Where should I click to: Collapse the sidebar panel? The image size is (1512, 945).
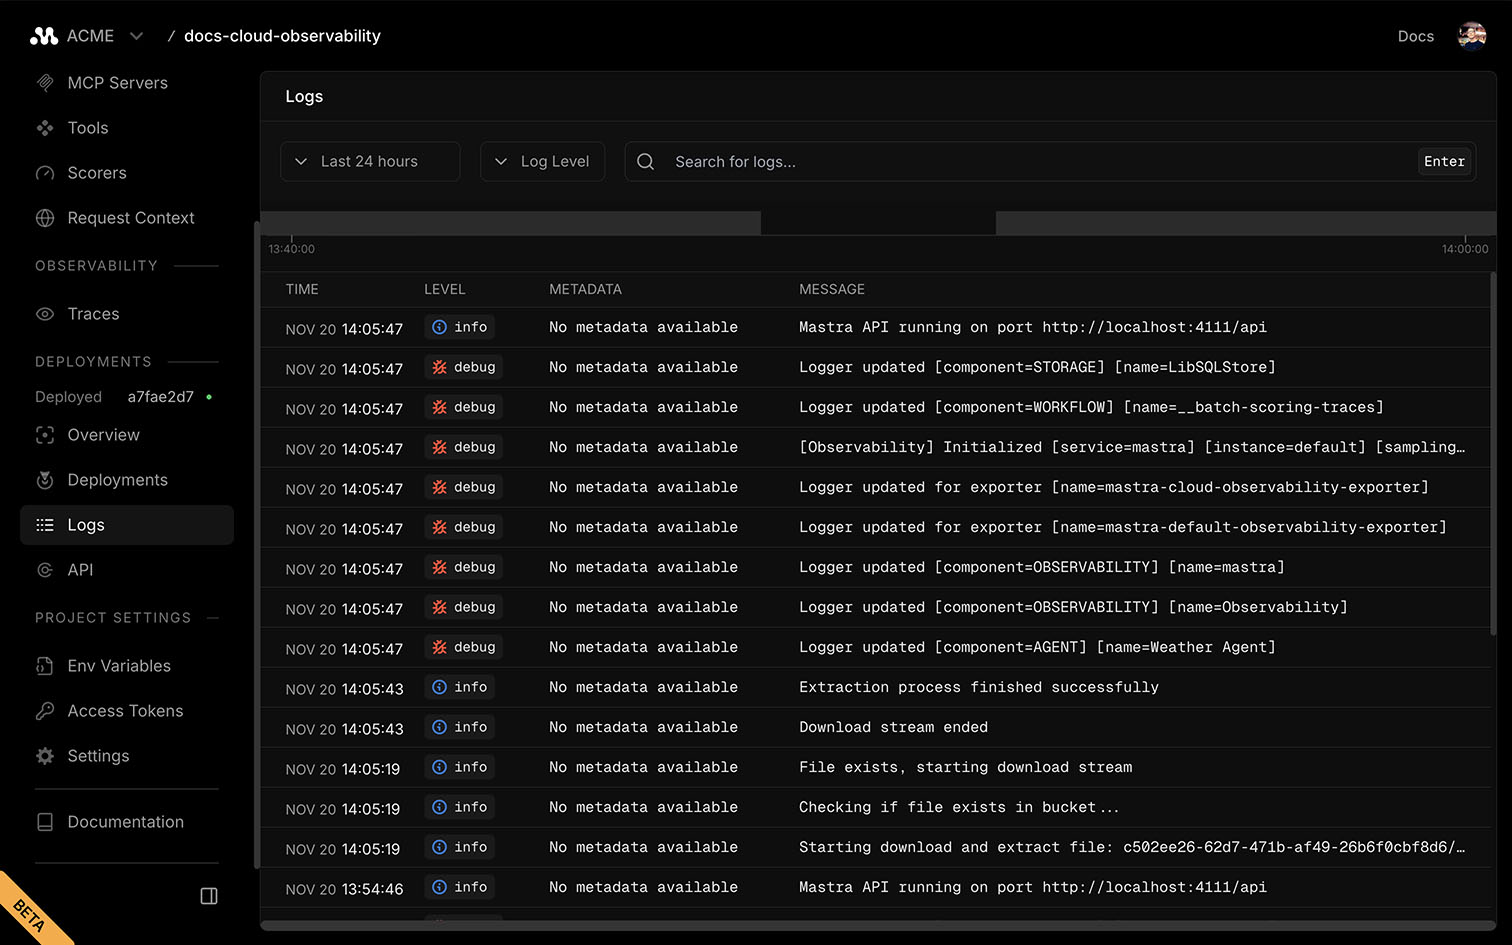209,896
